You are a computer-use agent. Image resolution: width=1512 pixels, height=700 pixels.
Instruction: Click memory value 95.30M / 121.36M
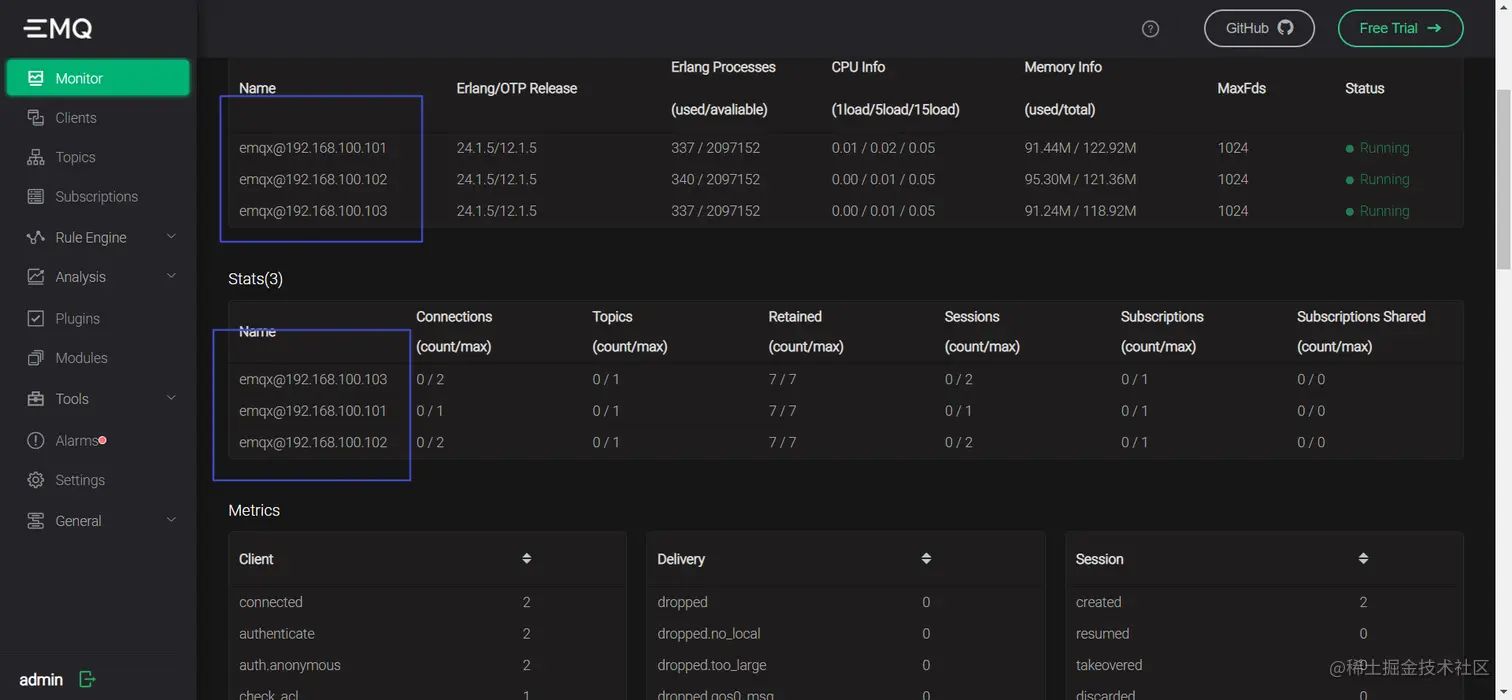1080,180
